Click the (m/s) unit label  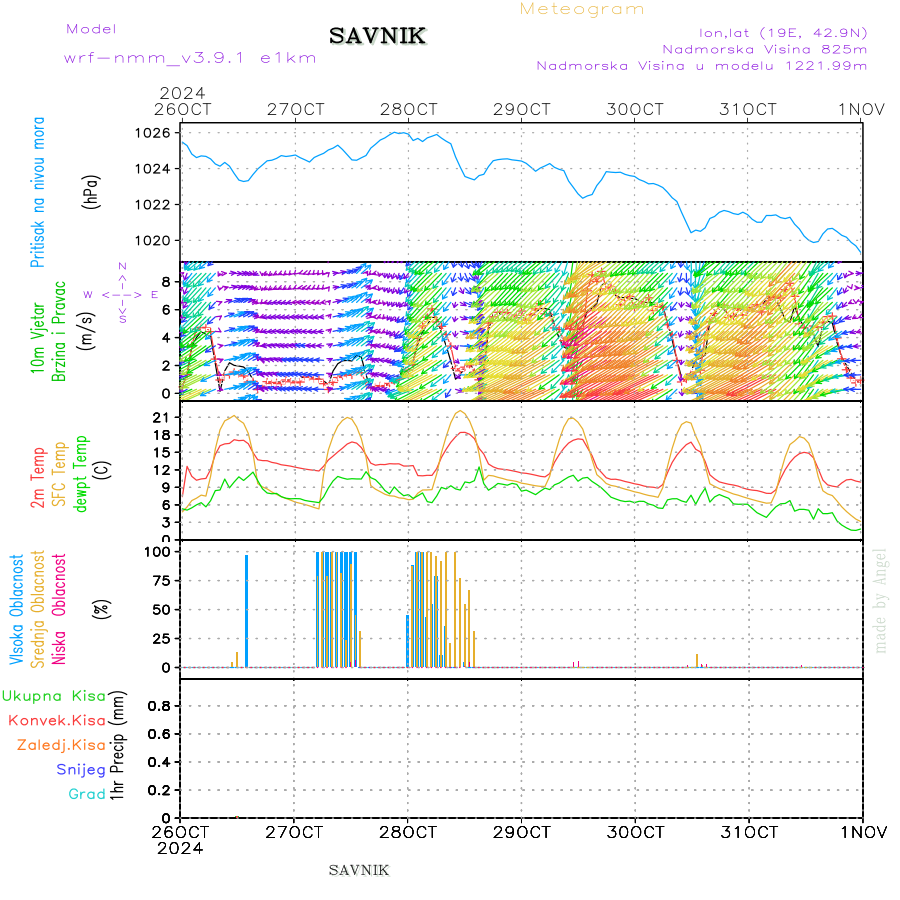coord(86,331)
